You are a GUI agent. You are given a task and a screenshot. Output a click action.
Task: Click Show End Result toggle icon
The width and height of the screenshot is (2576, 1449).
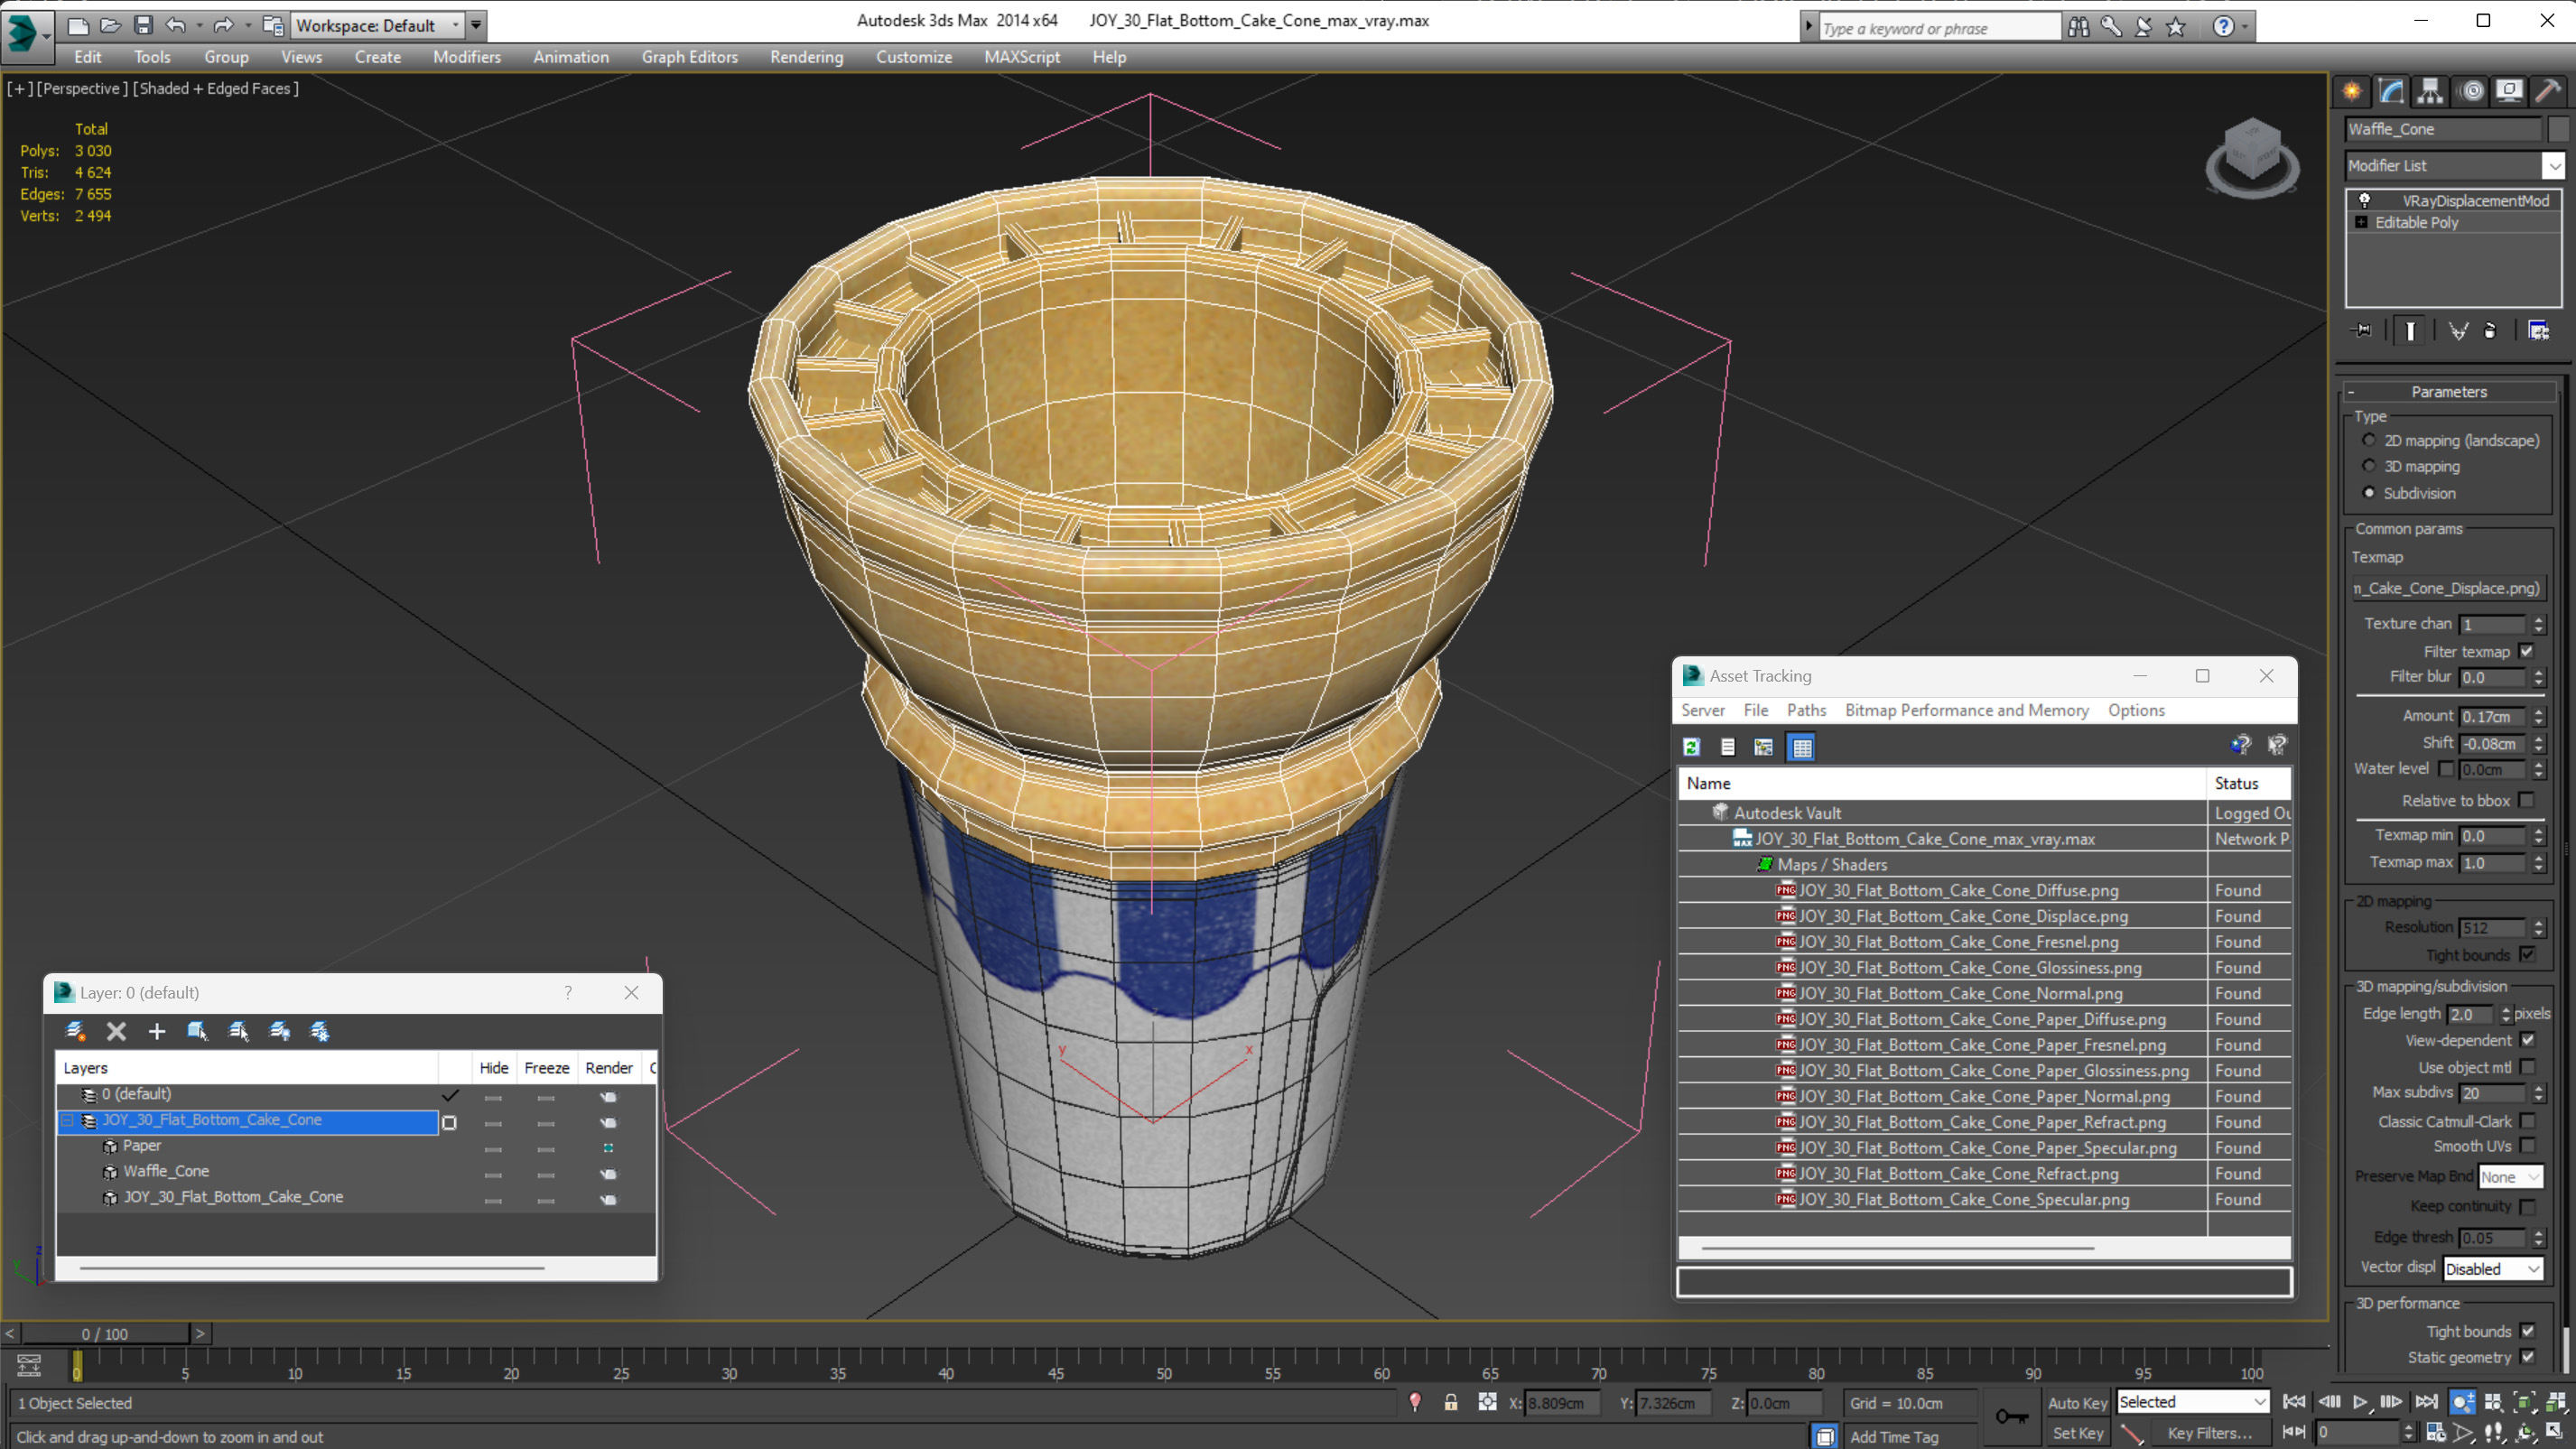point(2411,330)
